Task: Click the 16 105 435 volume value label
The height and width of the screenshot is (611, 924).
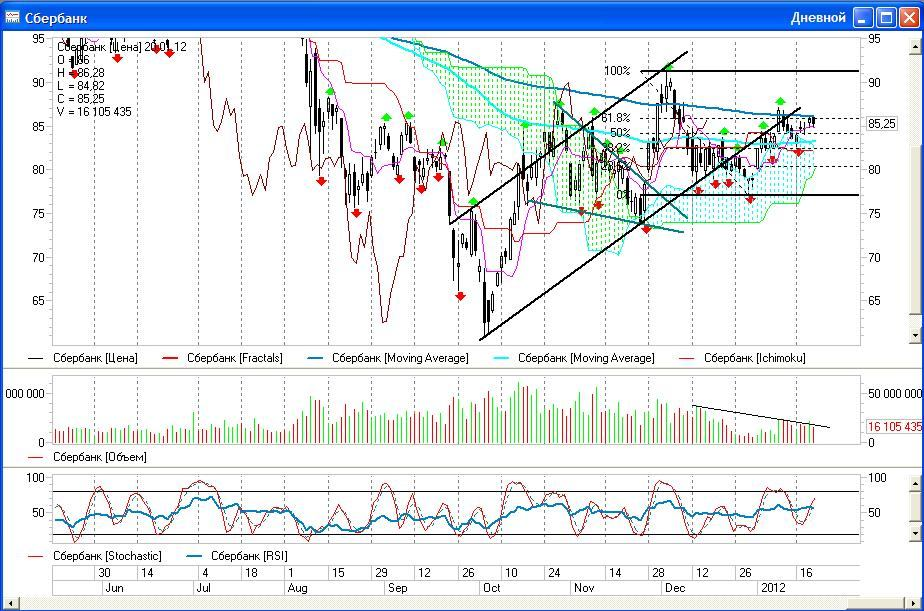Action: (895, 427)
